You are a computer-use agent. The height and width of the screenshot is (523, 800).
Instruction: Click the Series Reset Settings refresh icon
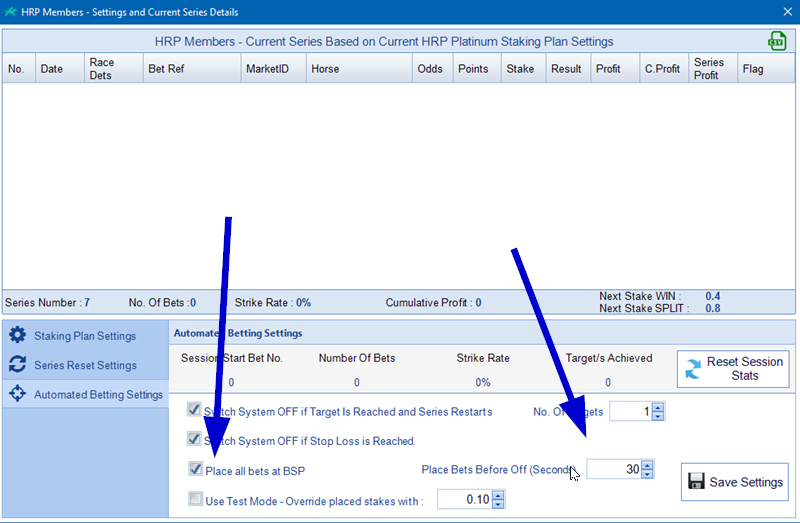pos(17,364)
